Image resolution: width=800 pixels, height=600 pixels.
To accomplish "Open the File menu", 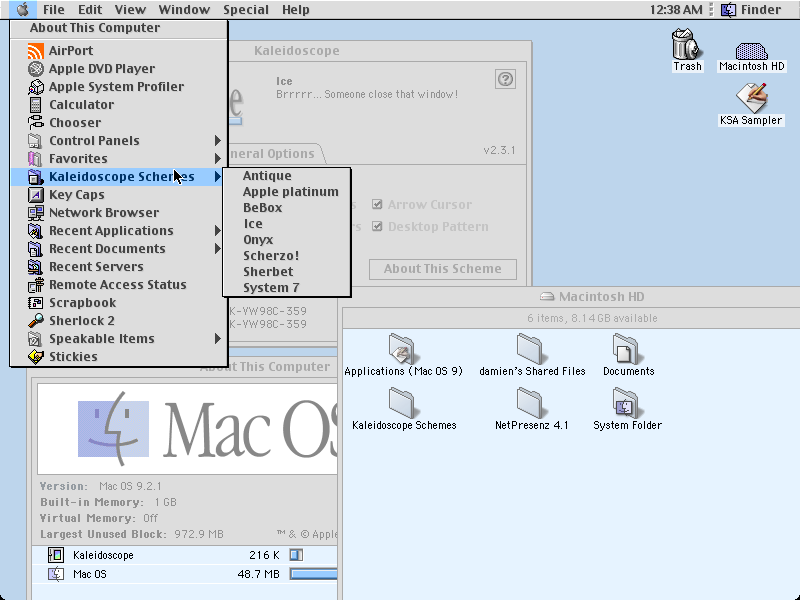I will point(54,10).
